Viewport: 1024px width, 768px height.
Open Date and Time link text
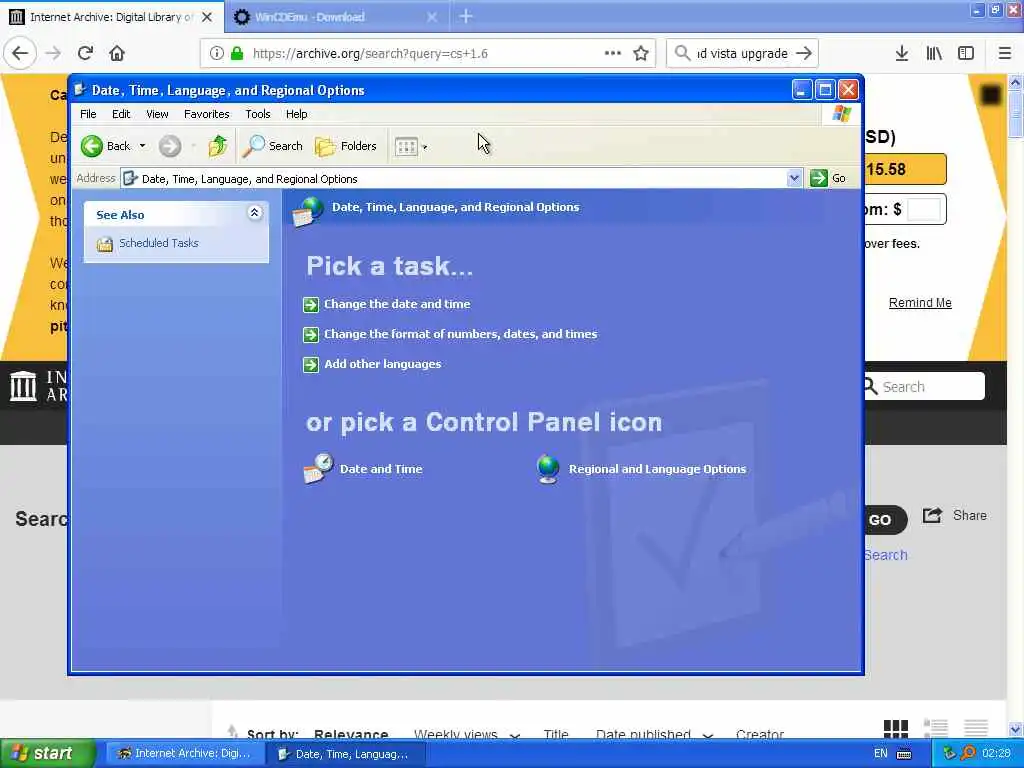tap(381, 469)
